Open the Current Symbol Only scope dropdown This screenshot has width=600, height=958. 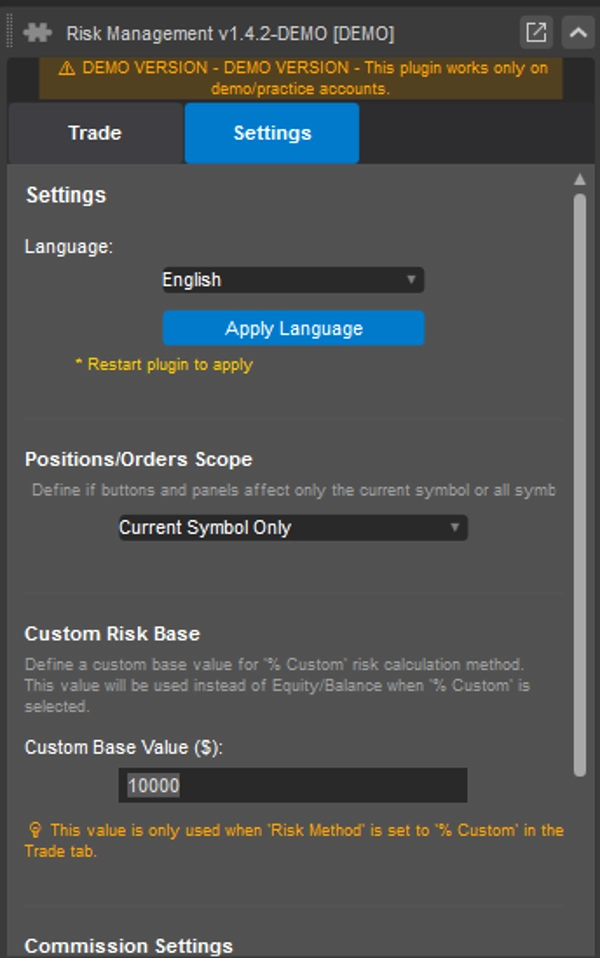tap(293, 528)
